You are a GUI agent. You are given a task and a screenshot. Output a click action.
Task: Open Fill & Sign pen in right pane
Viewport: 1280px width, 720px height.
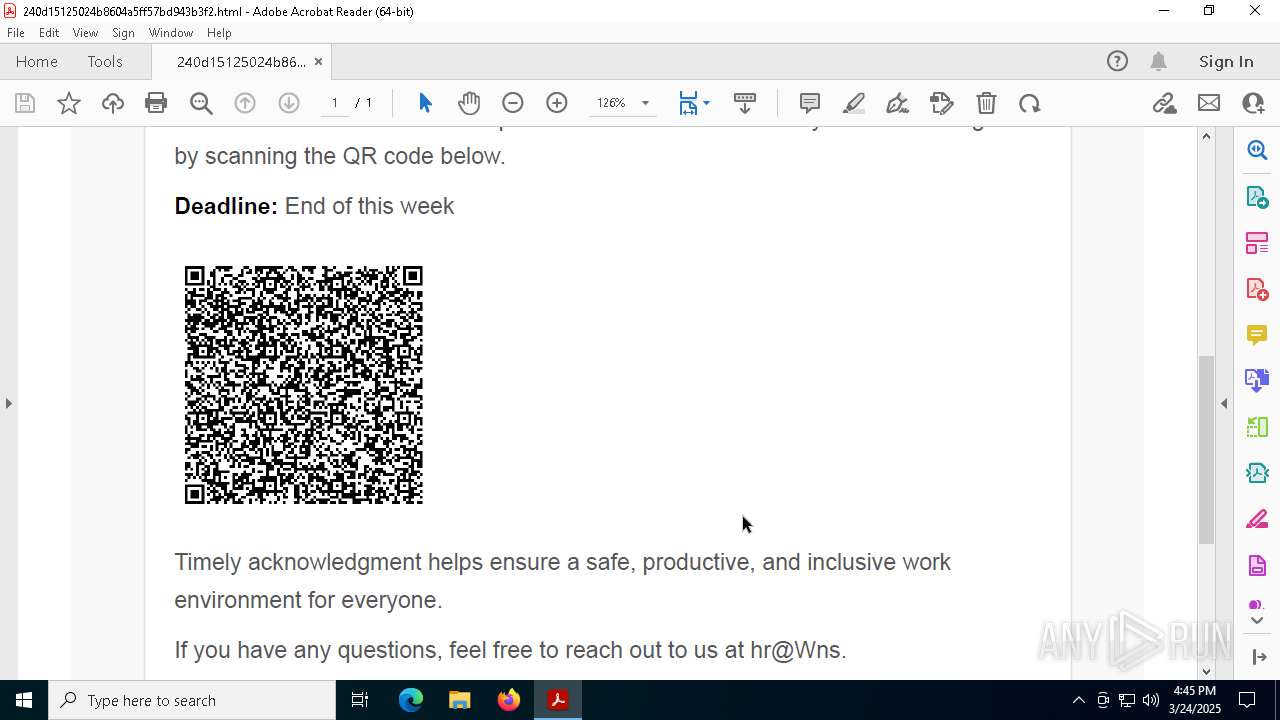pos(1257,519)
